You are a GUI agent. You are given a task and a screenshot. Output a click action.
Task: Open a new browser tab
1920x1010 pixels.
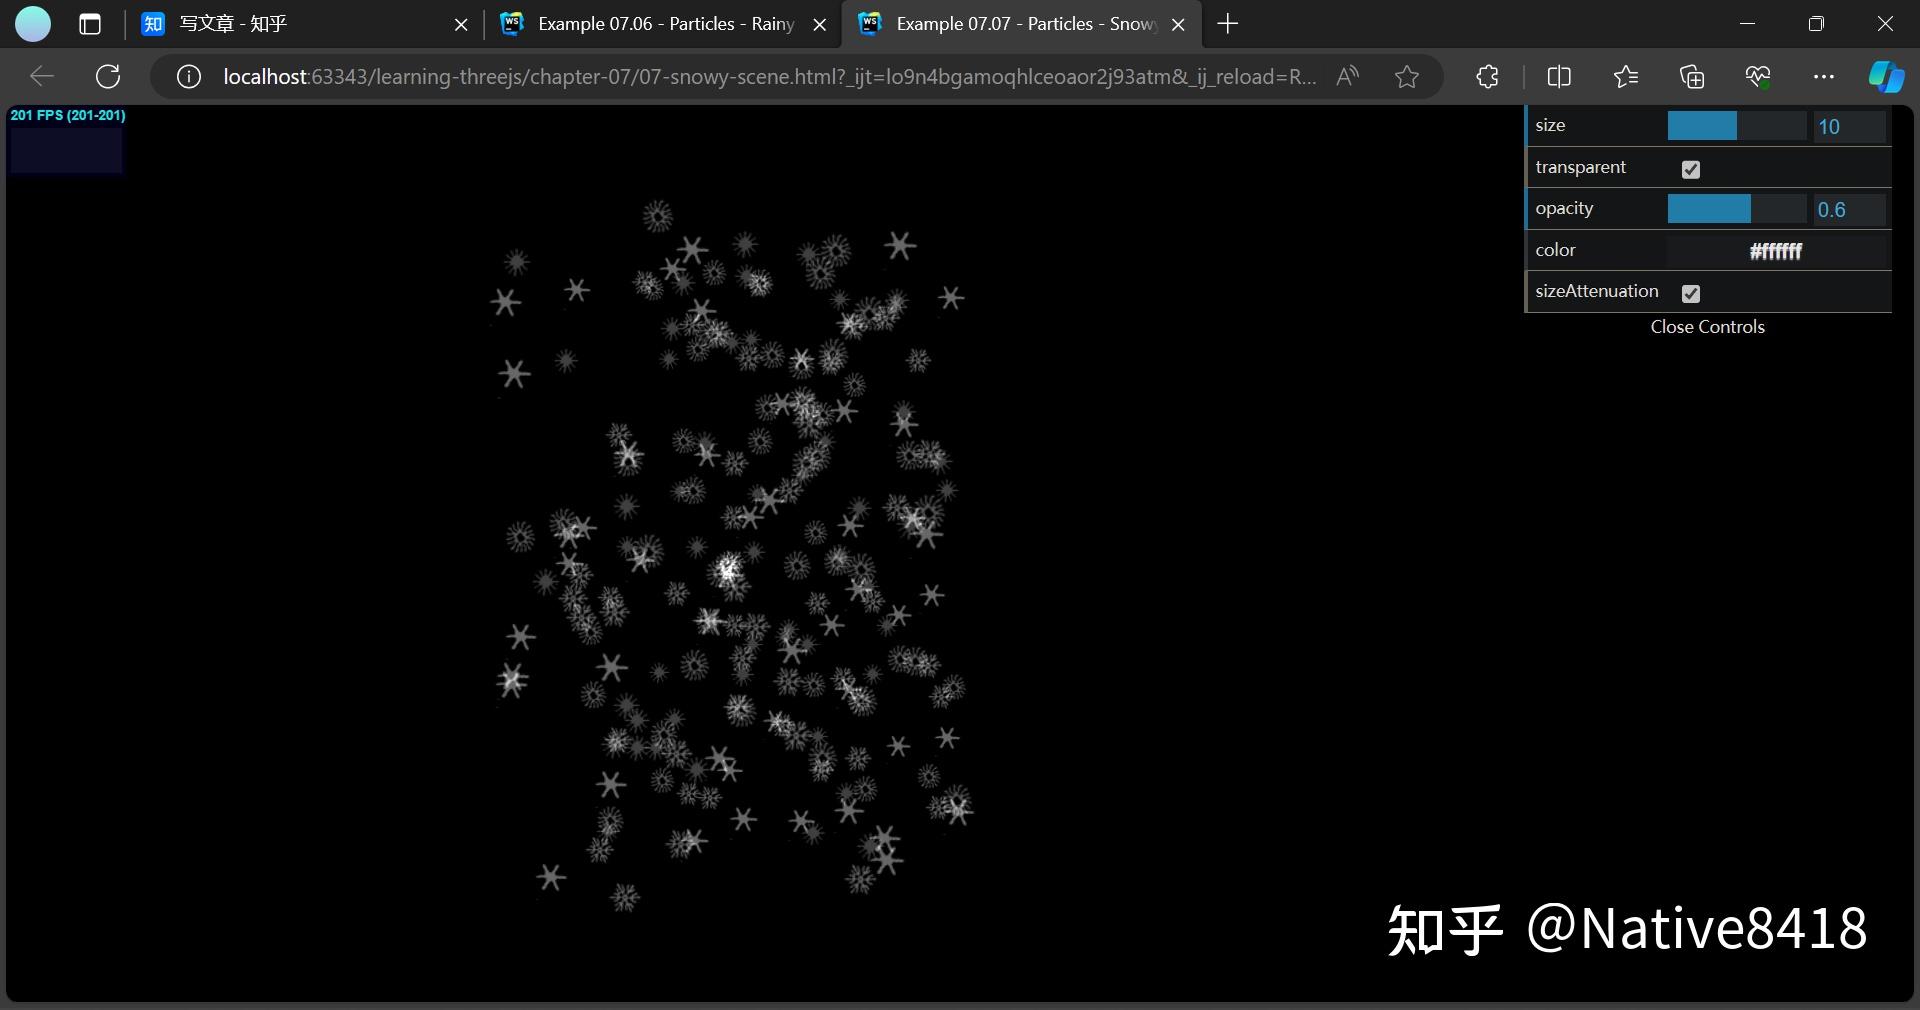(x=1228, y=24)
